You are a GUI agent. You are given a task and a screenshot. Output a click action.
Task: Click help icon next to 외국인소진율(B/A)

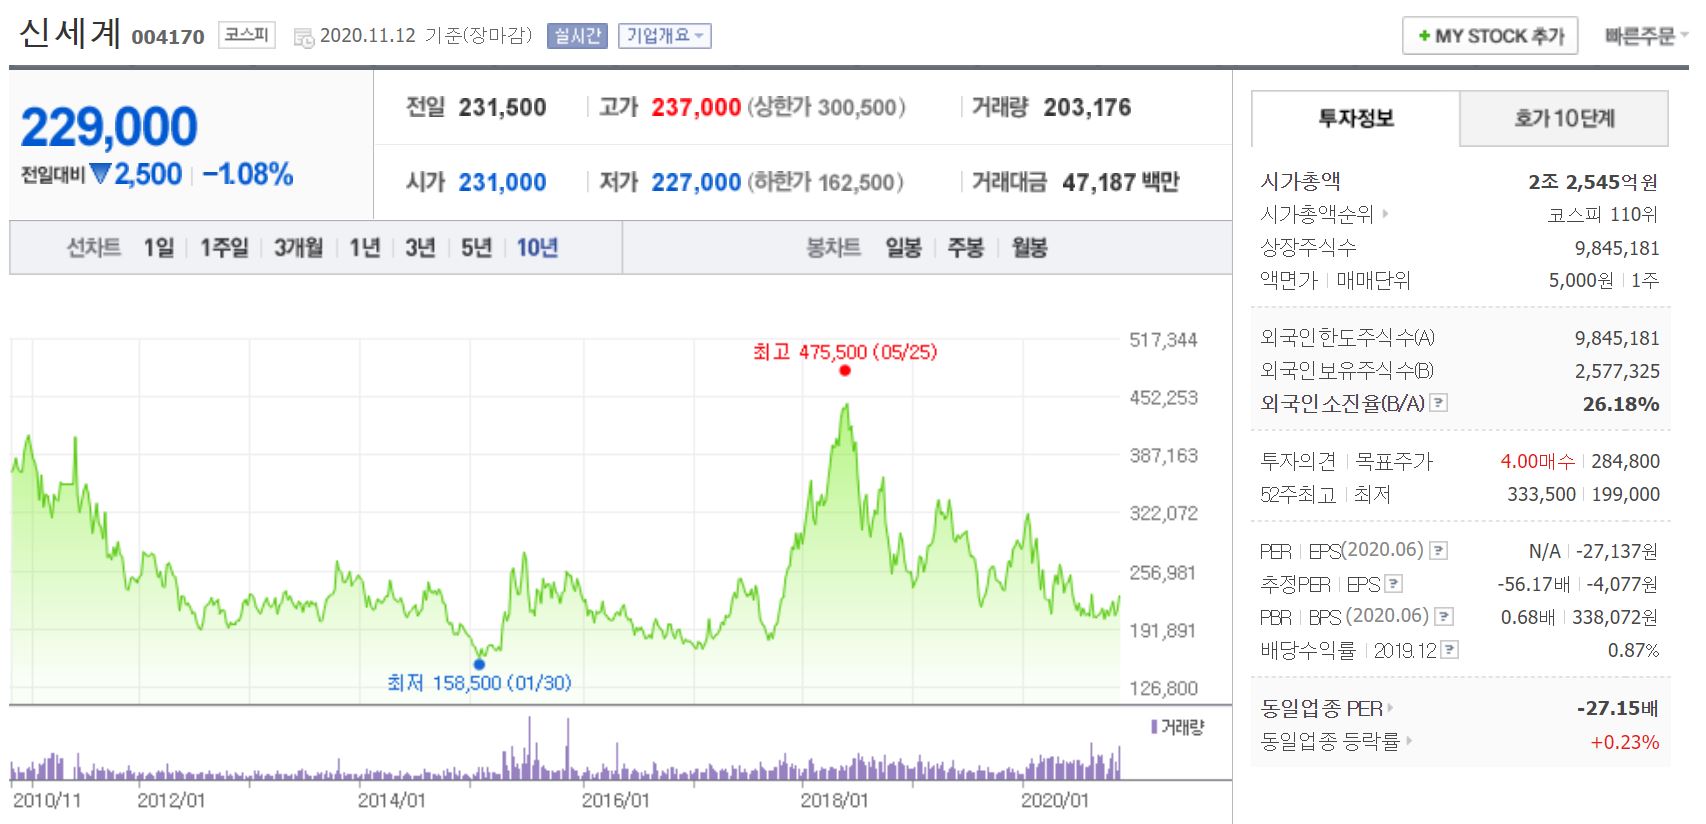pos(1439,403)
